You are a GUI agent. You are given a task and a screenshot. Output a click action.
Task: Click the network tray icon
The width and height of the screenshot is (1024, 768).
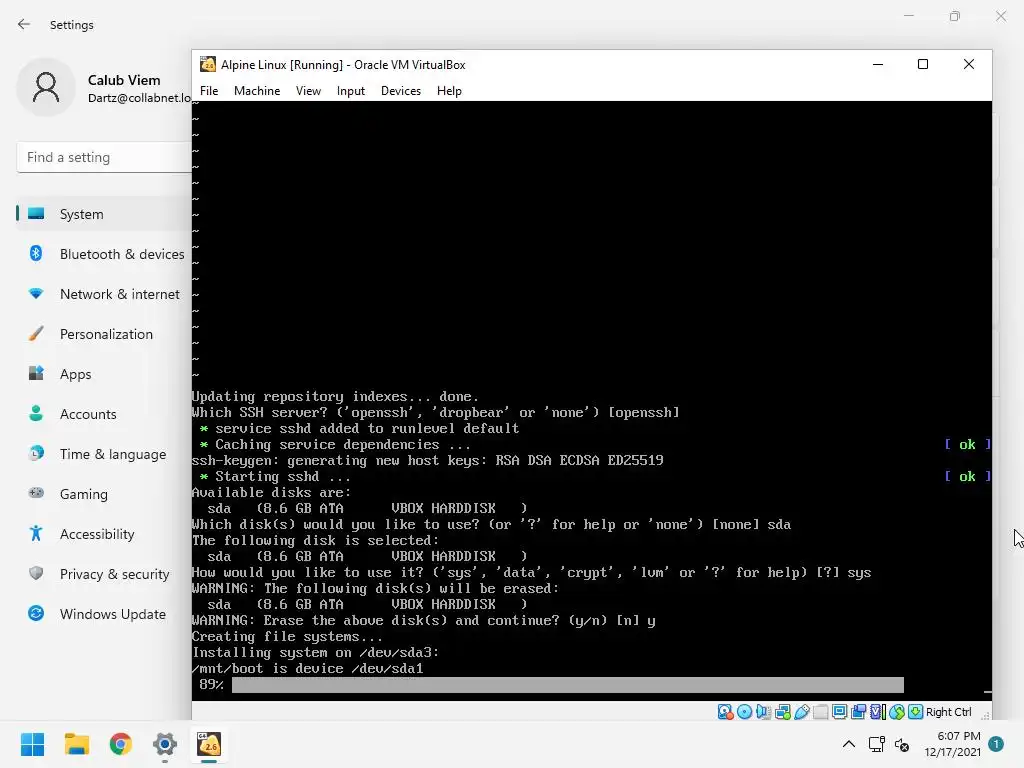coord(876,744)
